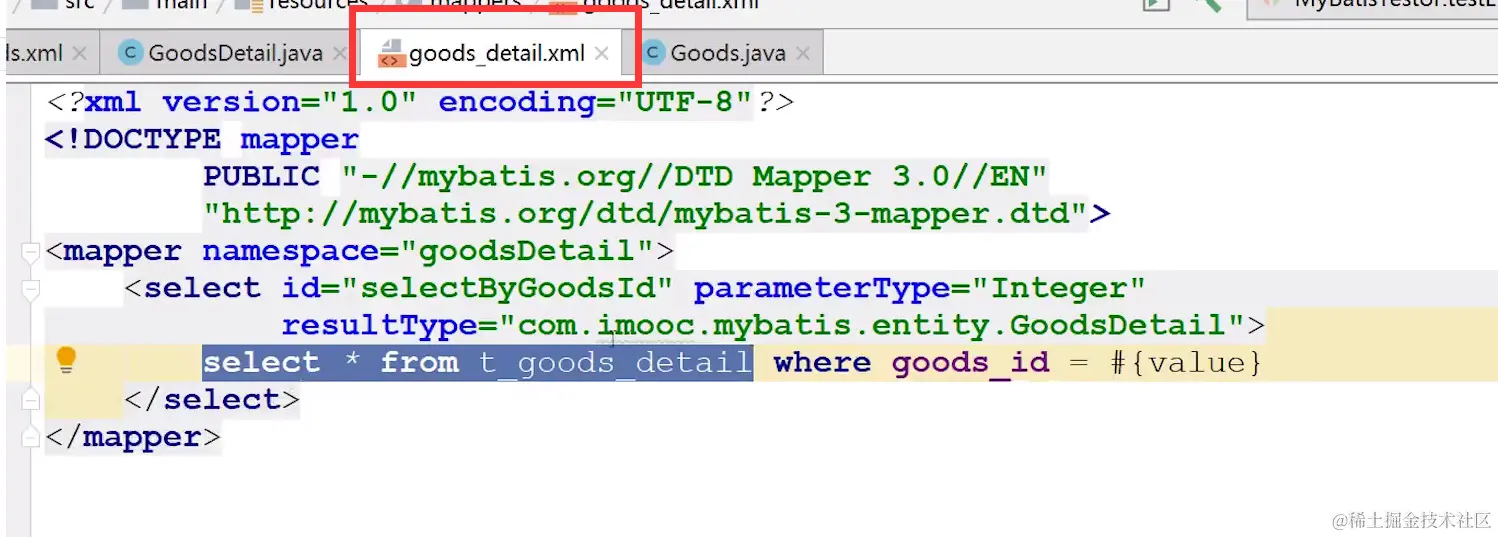Screen dimensions: 1498x537
Task: Collapse the opening mapper tag fold marker
Action: click(31, 251)
